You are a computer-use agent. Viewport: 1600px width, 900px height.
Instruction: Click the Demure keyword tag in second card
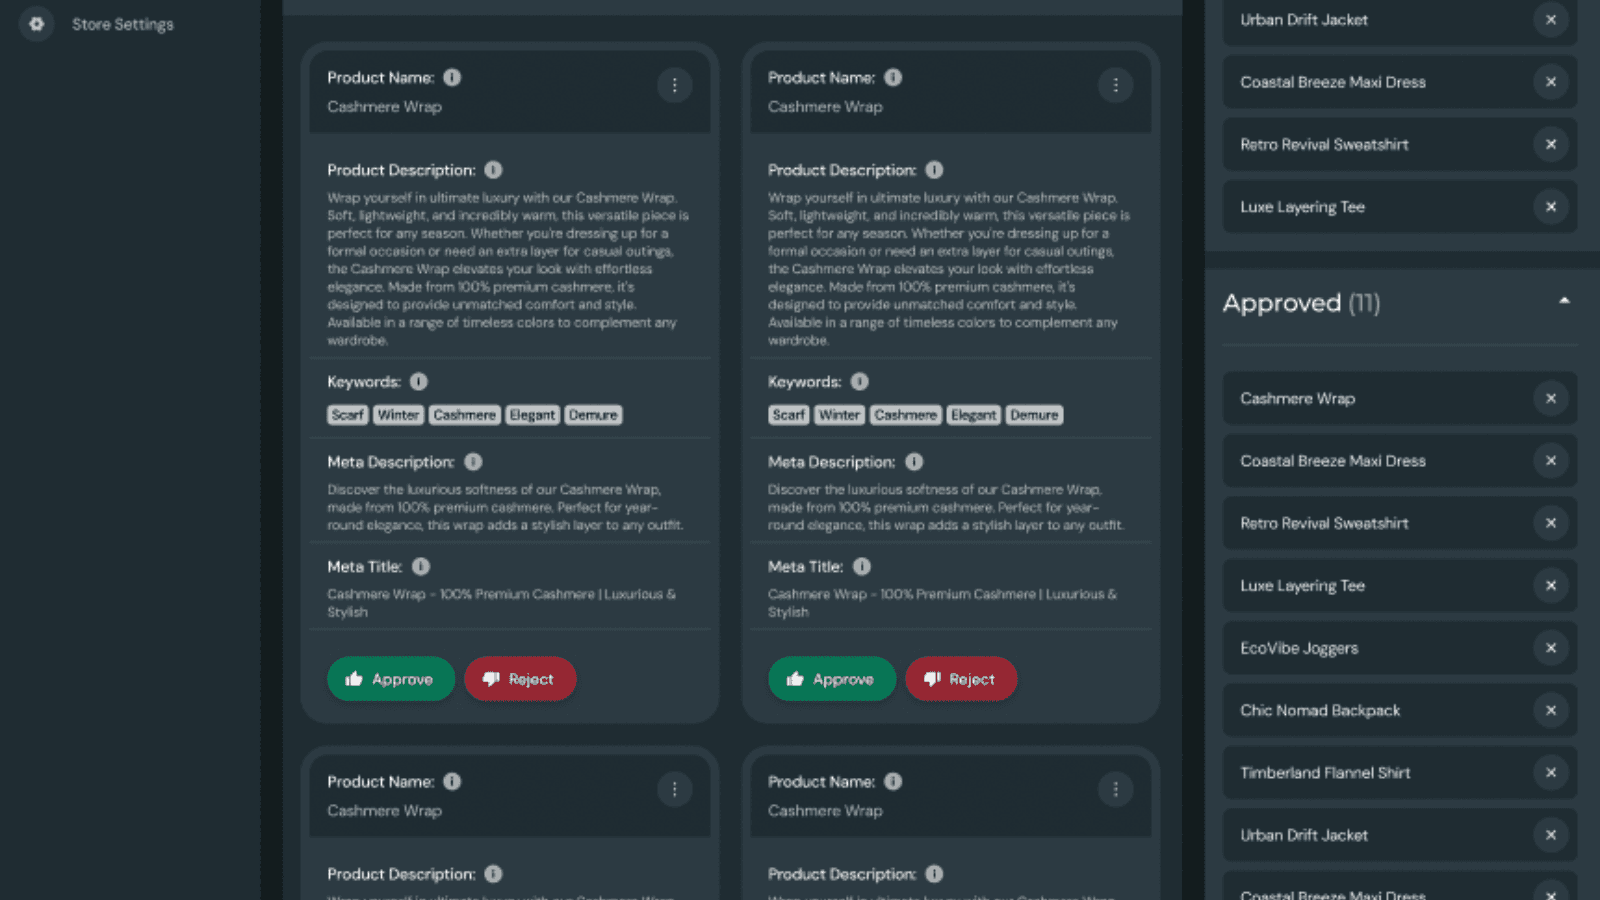(x=1034, y=415)
